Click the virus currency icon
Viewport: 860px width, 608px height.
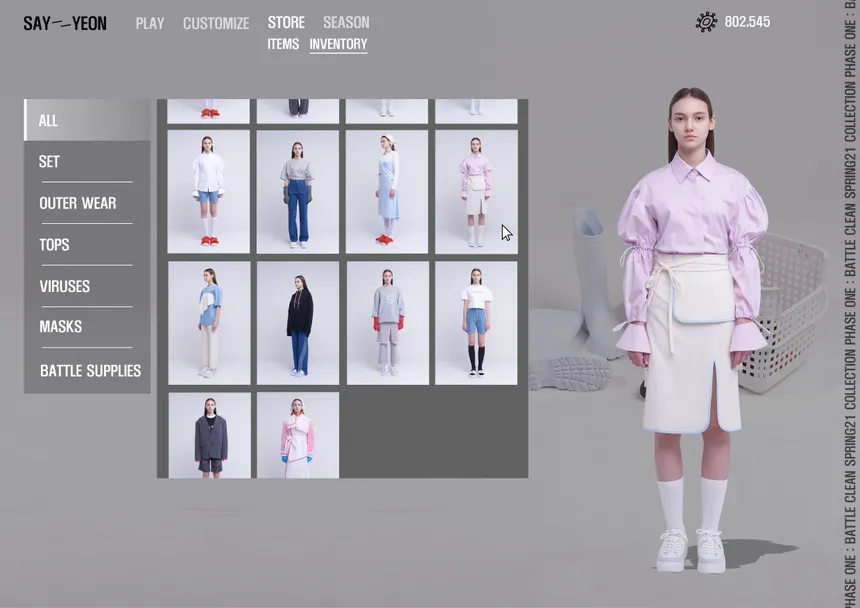point(706,22)
